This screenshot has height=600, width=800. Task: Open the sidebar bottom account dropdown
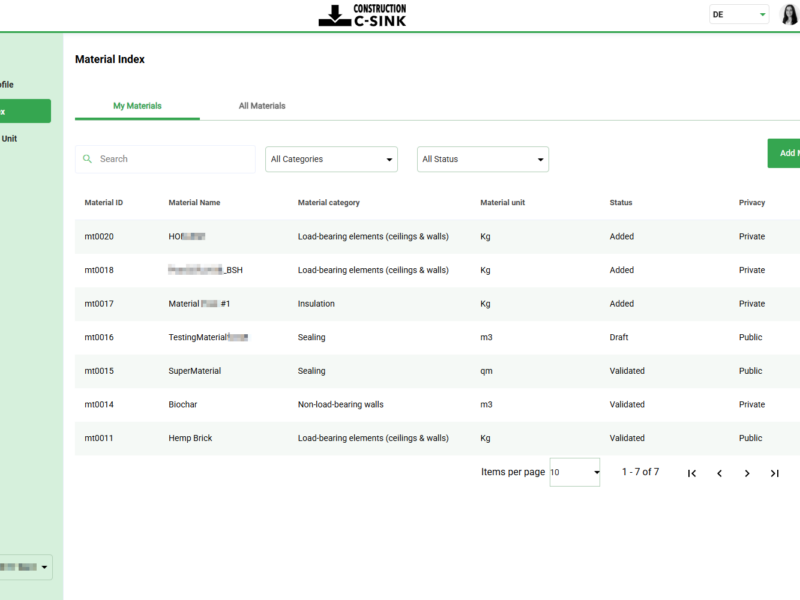(x=24, y=567)
